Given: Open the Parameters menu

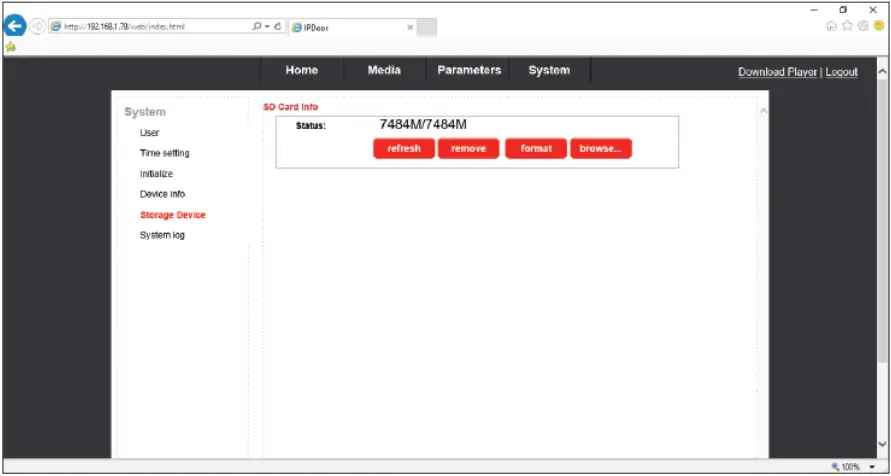Looking at the screenshot, I should coord(469,70).
